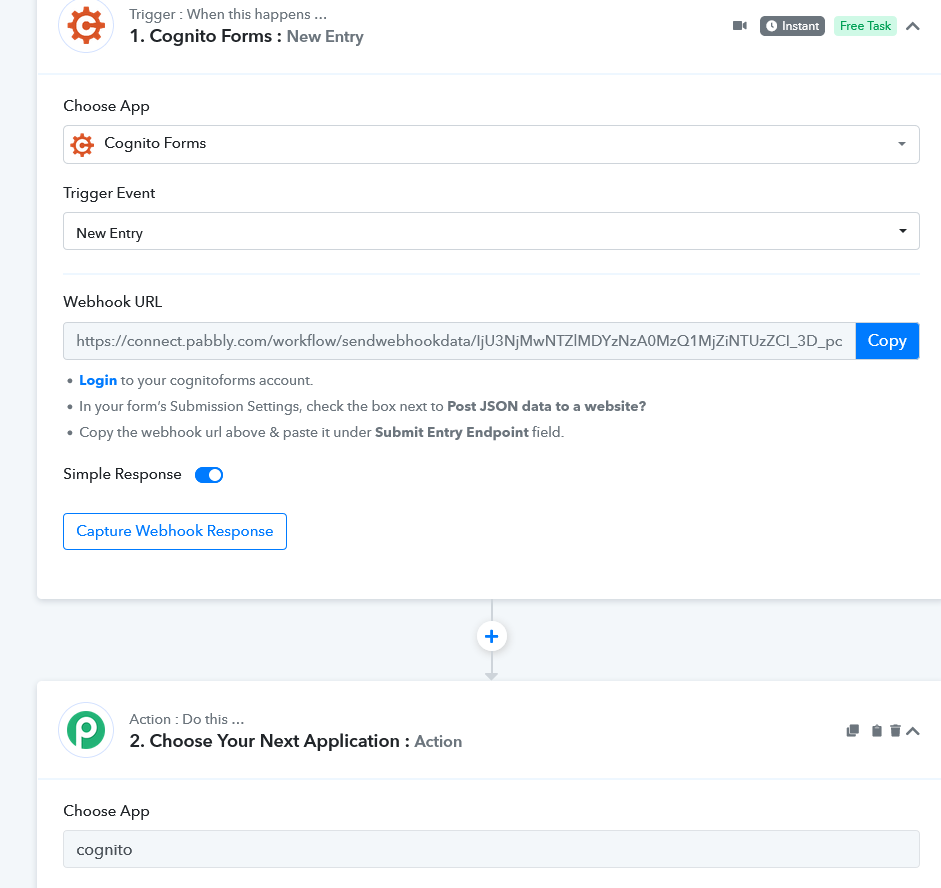Click the clipboard paste icon on action step
Viewport: 941px width, 888px height.
(x=877, y=730)
